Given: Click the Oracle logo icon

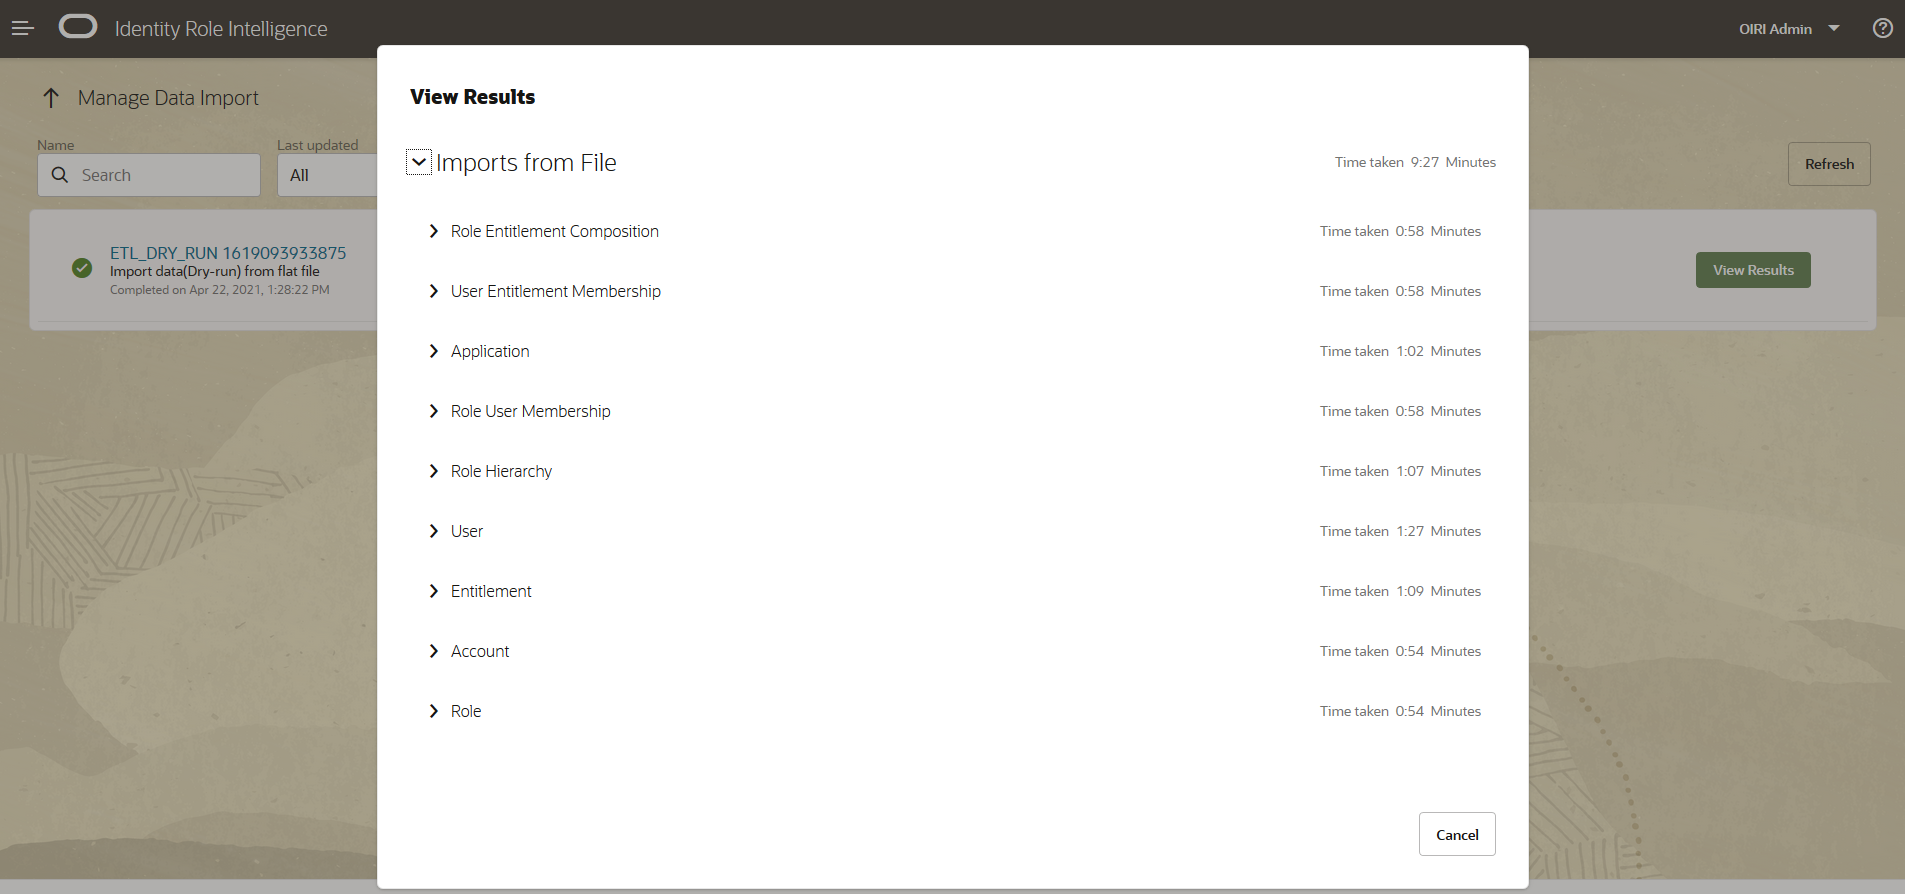Looking at the screenshot, I should click(x=78, y=27).
